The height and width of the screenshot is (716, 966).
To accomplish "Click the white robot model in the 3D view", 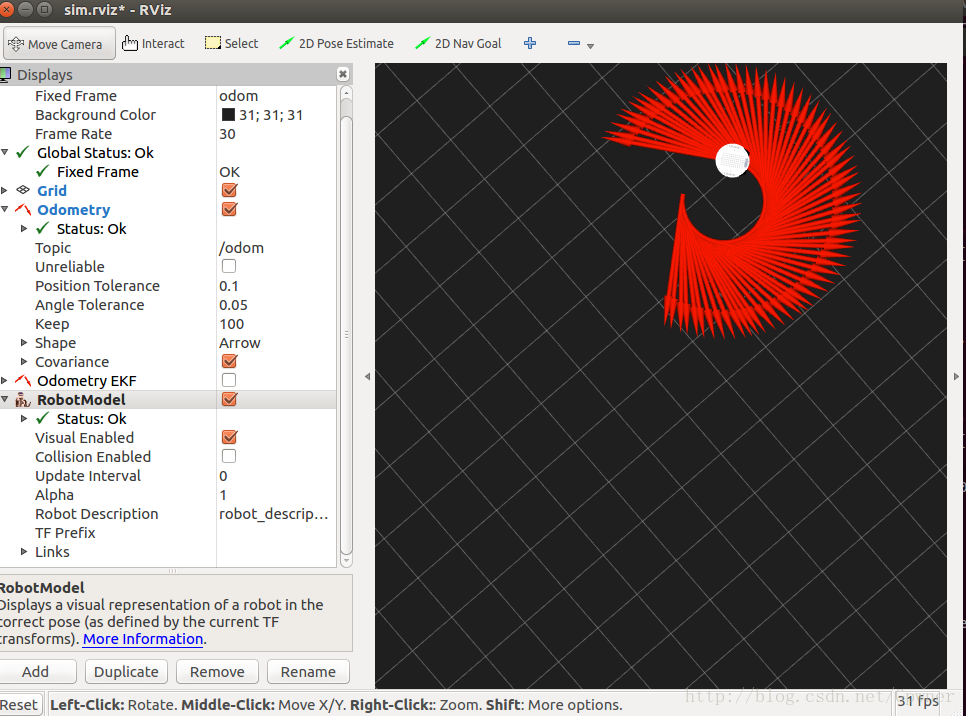I will click(x=733, y=160).
